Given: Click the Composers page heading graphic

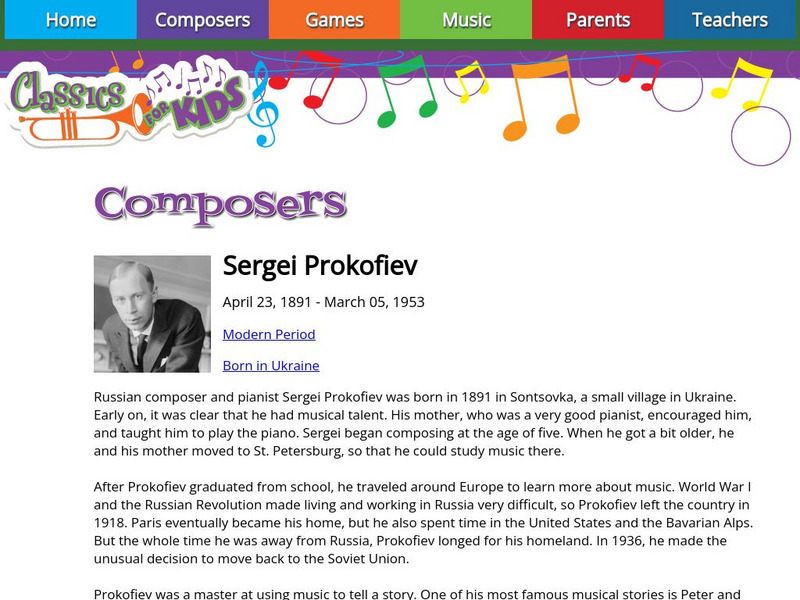Looking at the screenshot, I should 220,203.
